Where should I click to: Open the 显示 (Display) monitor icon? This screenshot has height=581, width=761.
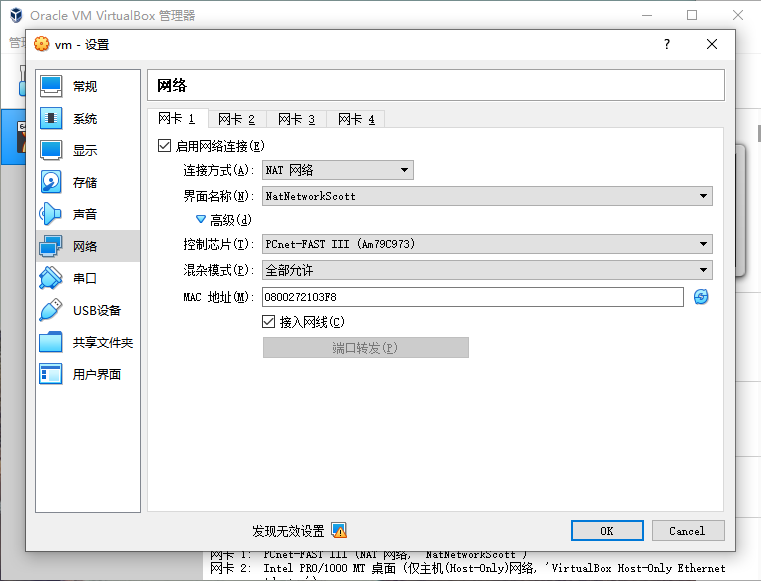[x=51, y=150]
